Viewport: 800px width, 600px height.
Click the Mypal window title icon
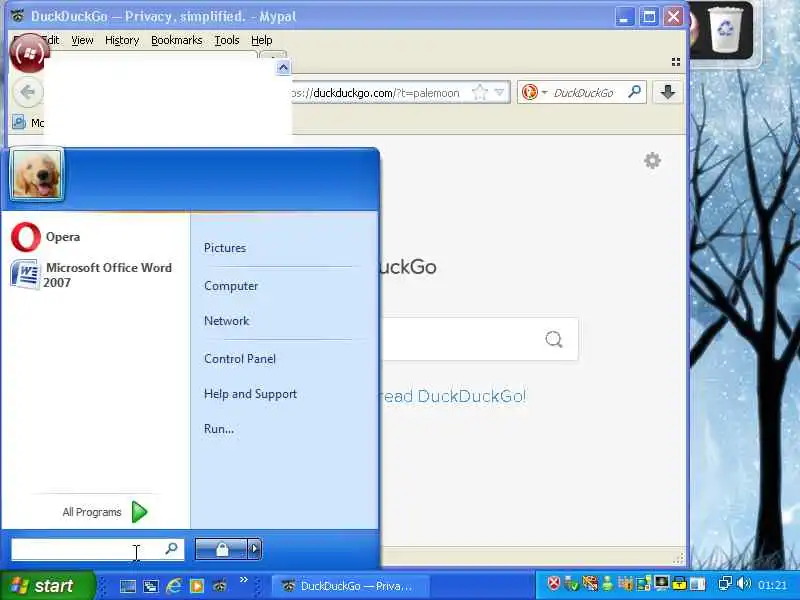[17, 16]
